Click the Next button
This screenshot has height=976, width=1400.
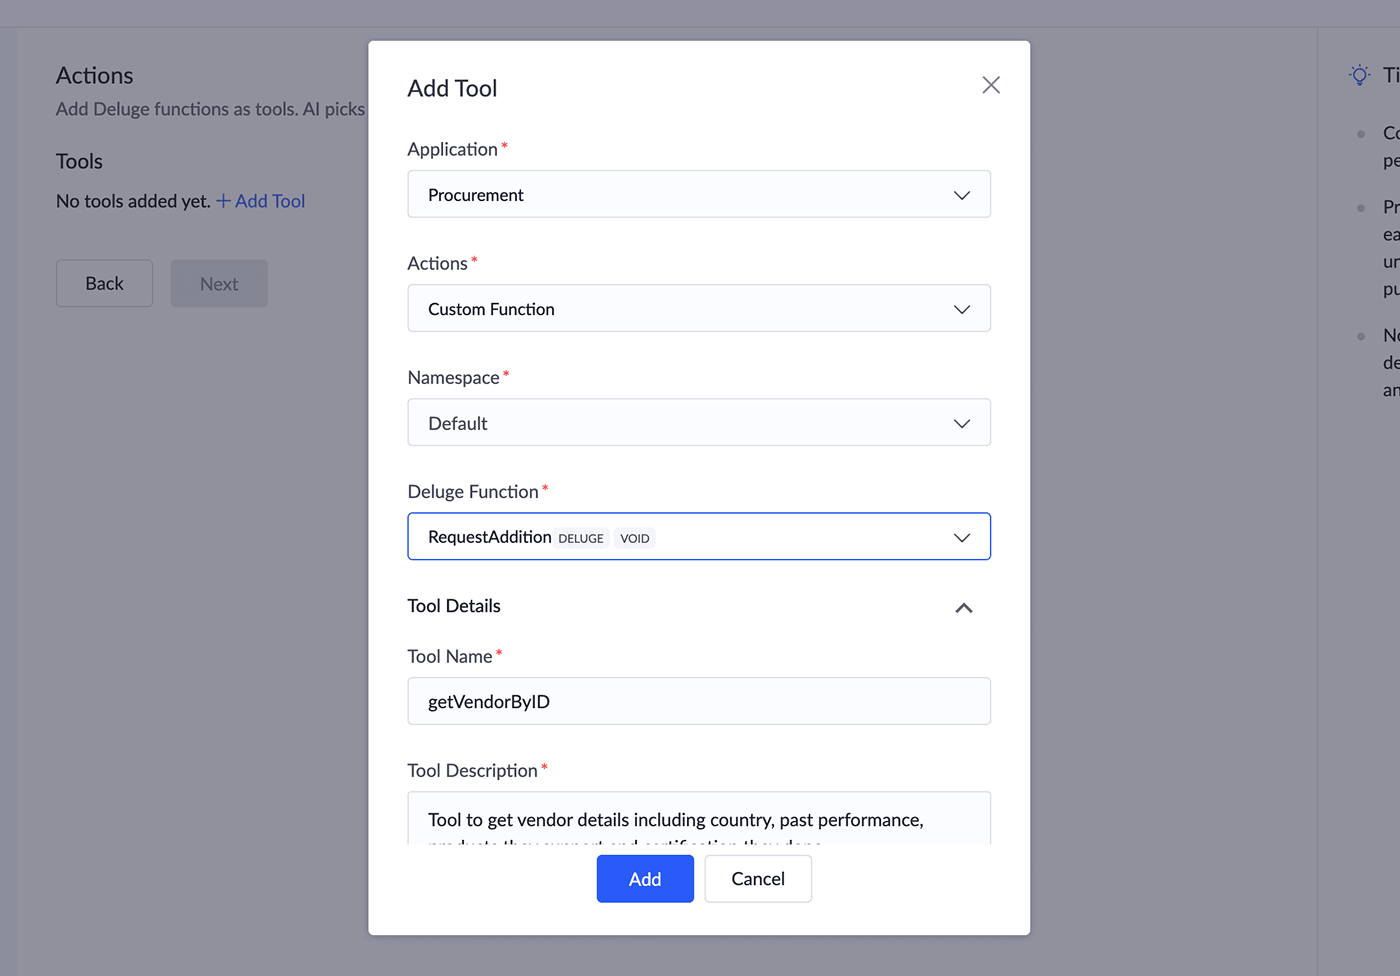click(x=219, y=283)
